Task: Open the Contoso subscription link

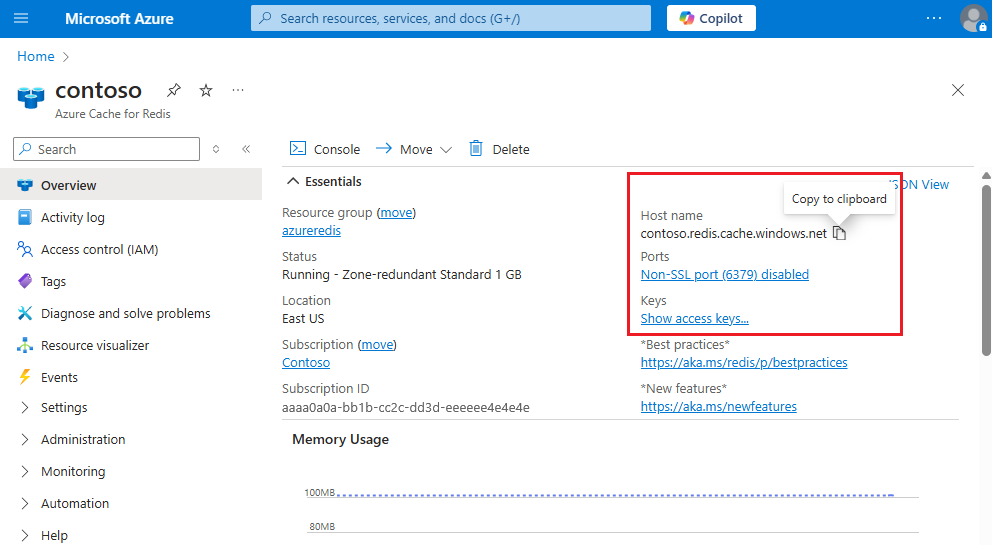Action: point(306,363)
